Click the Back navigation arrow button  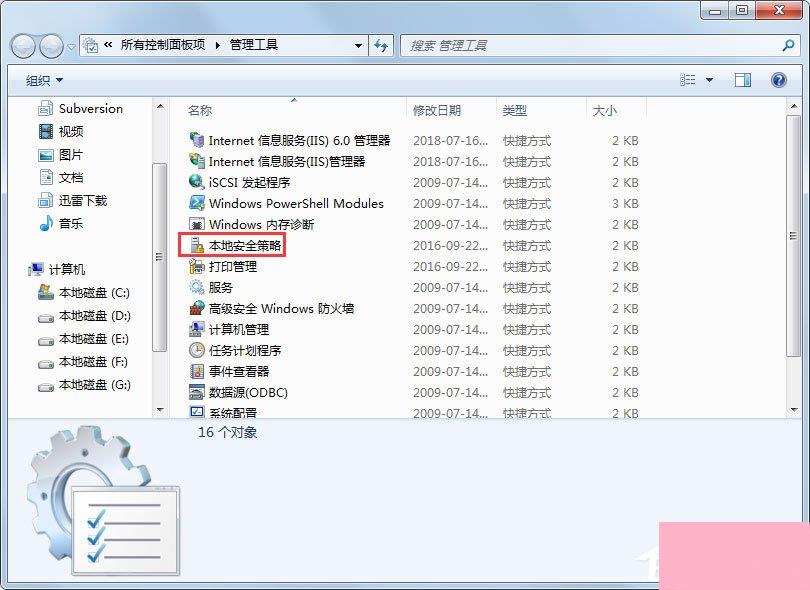click(23, 46)
